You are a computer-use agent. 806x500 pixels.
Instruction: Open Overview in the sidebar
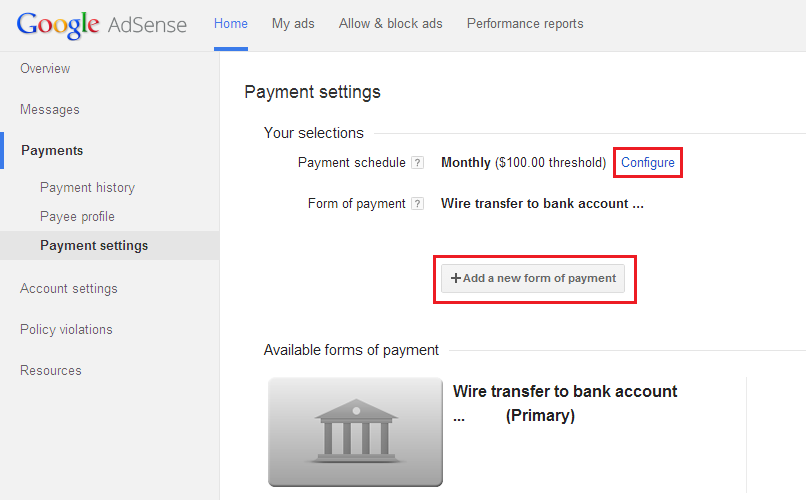[45, 68]
